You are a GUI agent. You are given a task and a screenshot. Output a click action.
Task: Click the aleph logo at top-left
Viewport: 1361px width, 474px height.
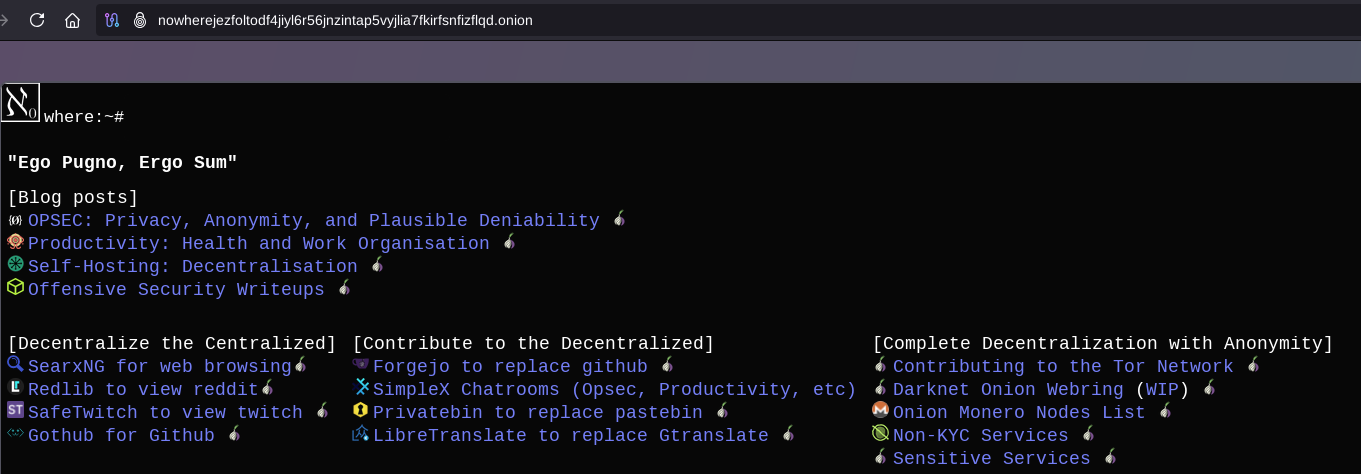(20, 103)
